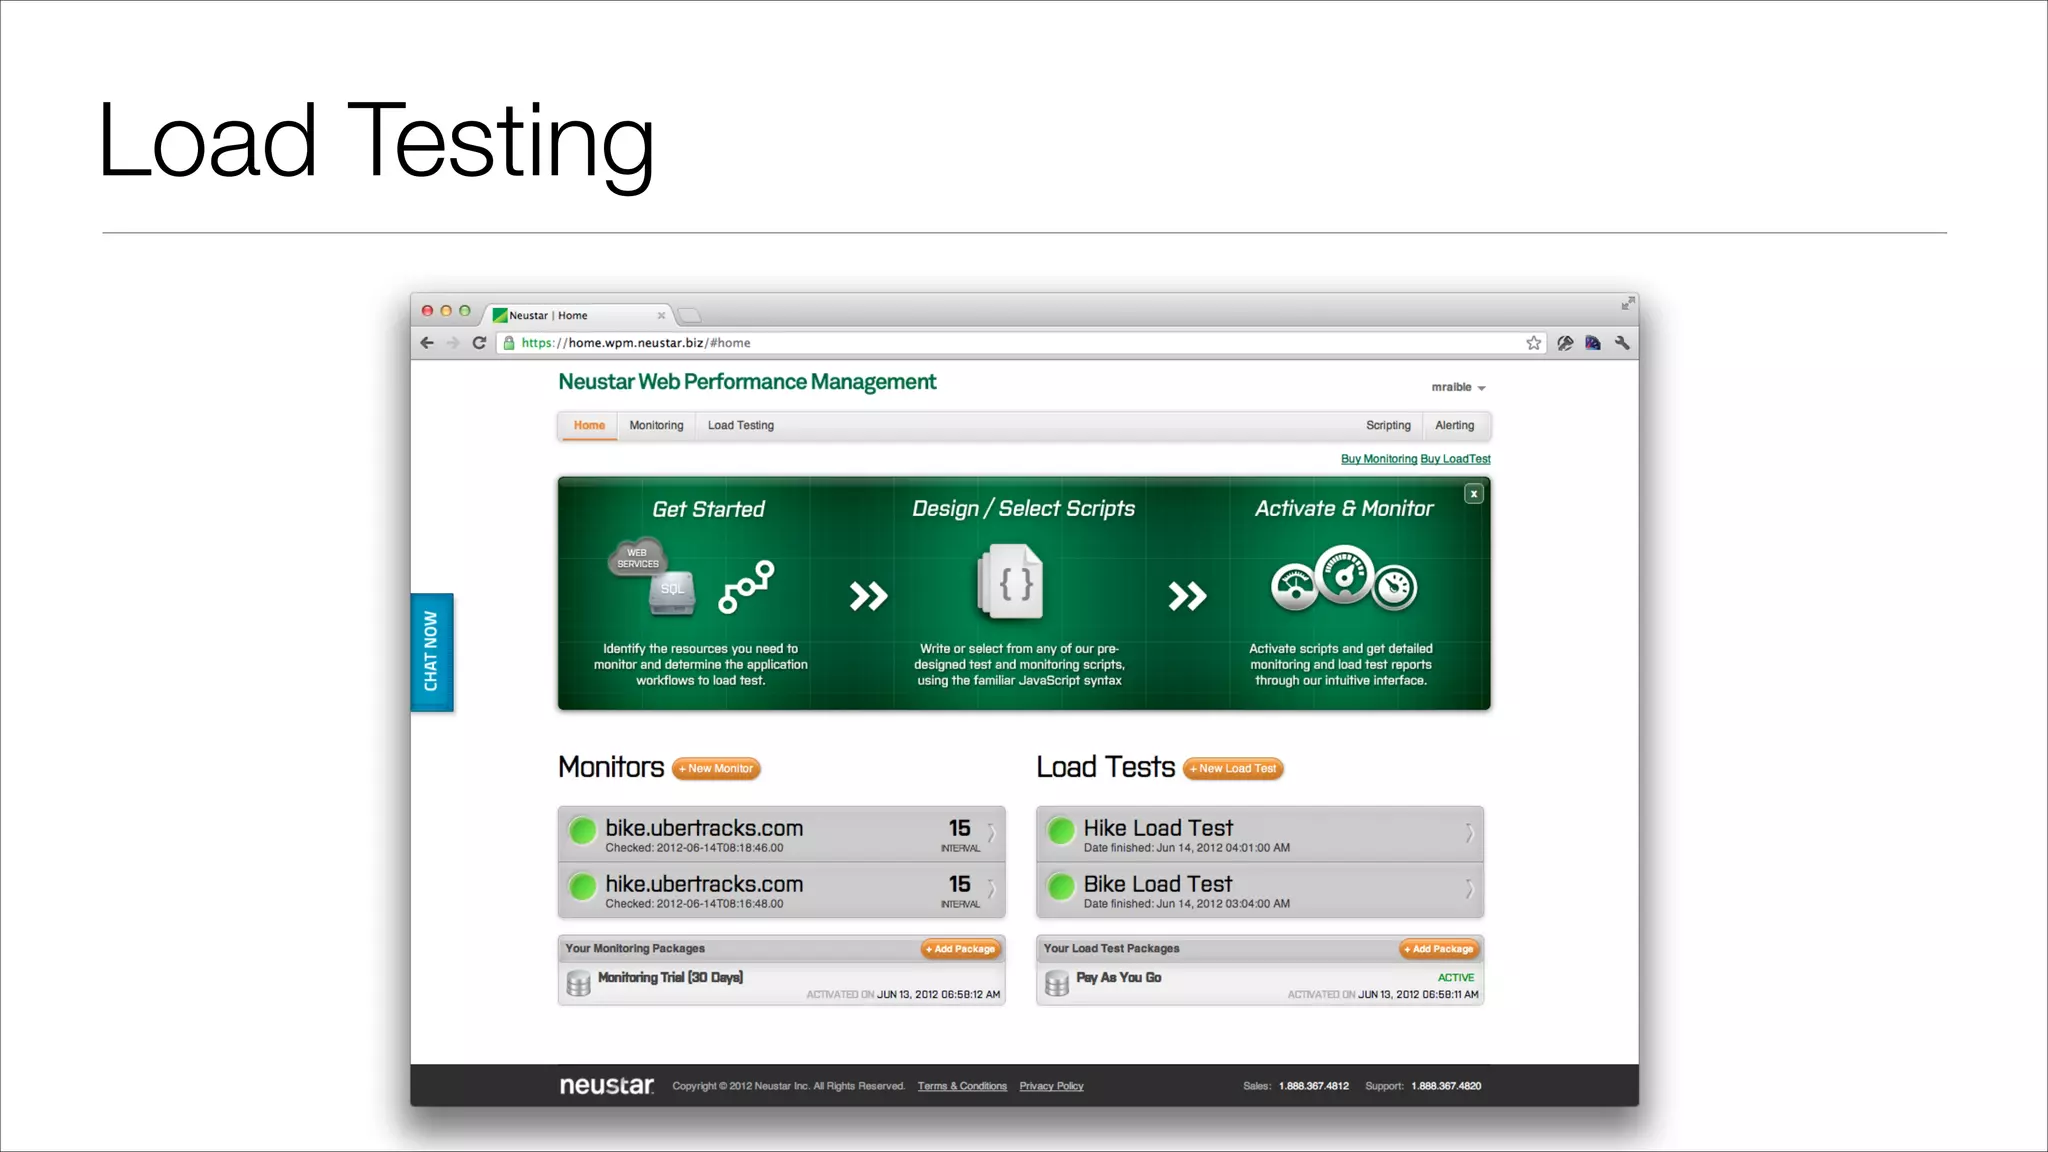Click the database SQL server icon
The image size is (2048, 1152).
671,592
